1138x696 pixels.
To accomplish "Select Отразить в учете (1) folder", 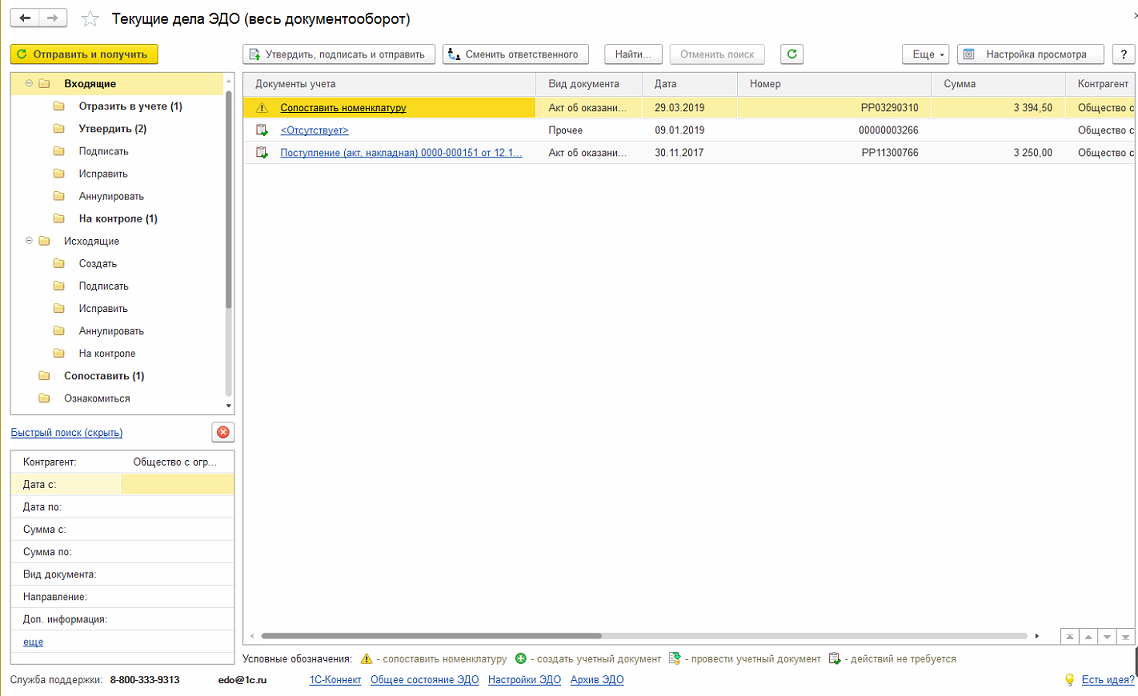I will point(130,106).
